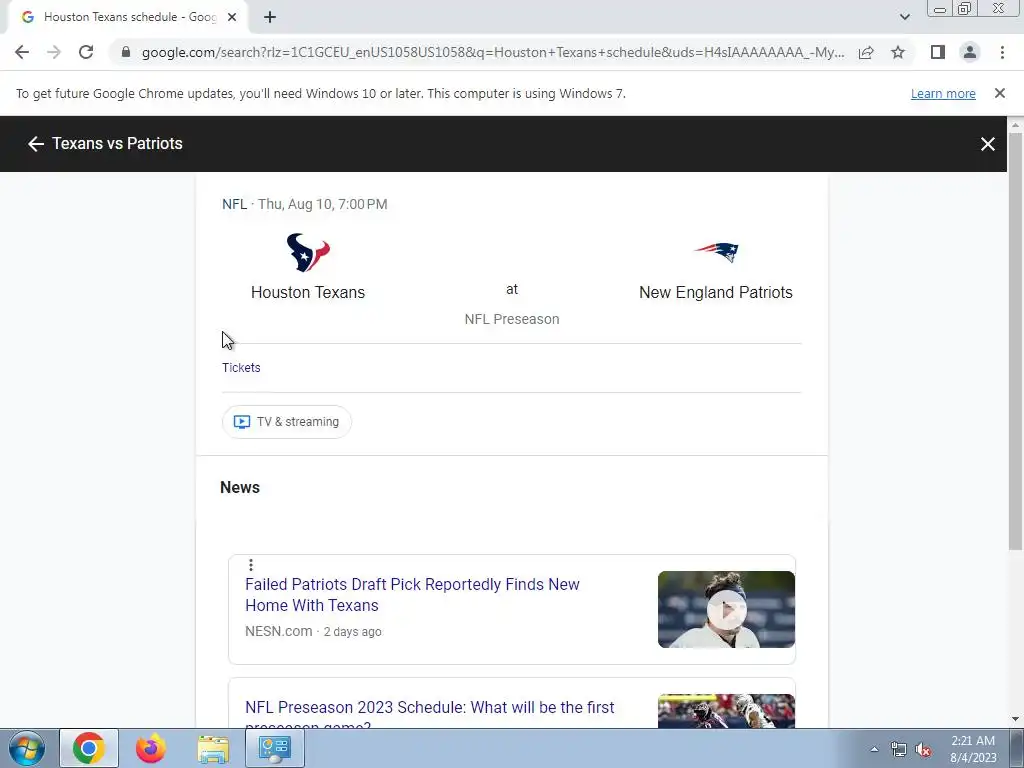
Task: Click the scrollbar down arrow
Action: pyautogui.click(x=1015, y=719)
